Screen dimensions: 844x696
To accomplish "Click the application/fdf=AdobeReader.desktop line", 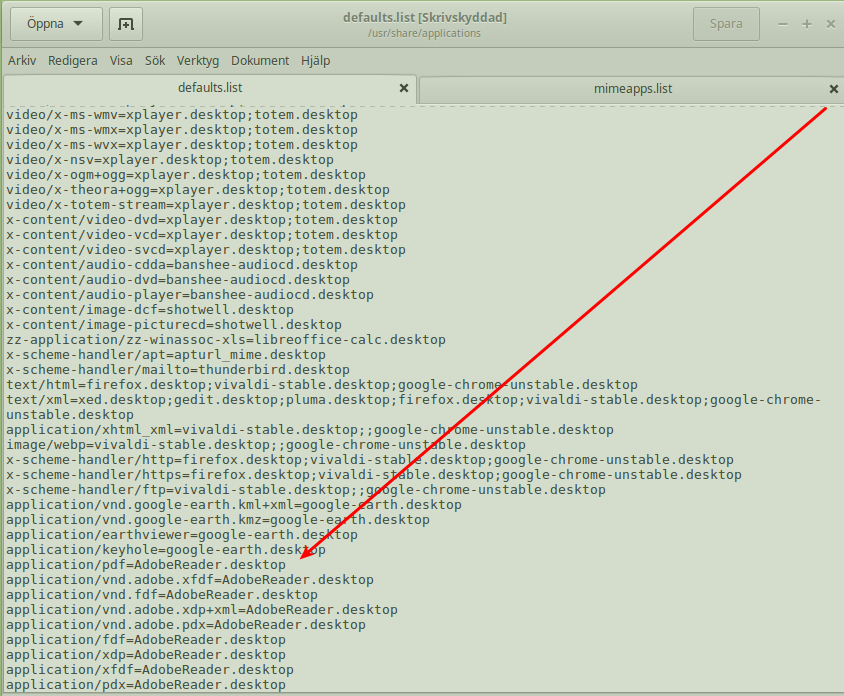I will pos(146,641).
